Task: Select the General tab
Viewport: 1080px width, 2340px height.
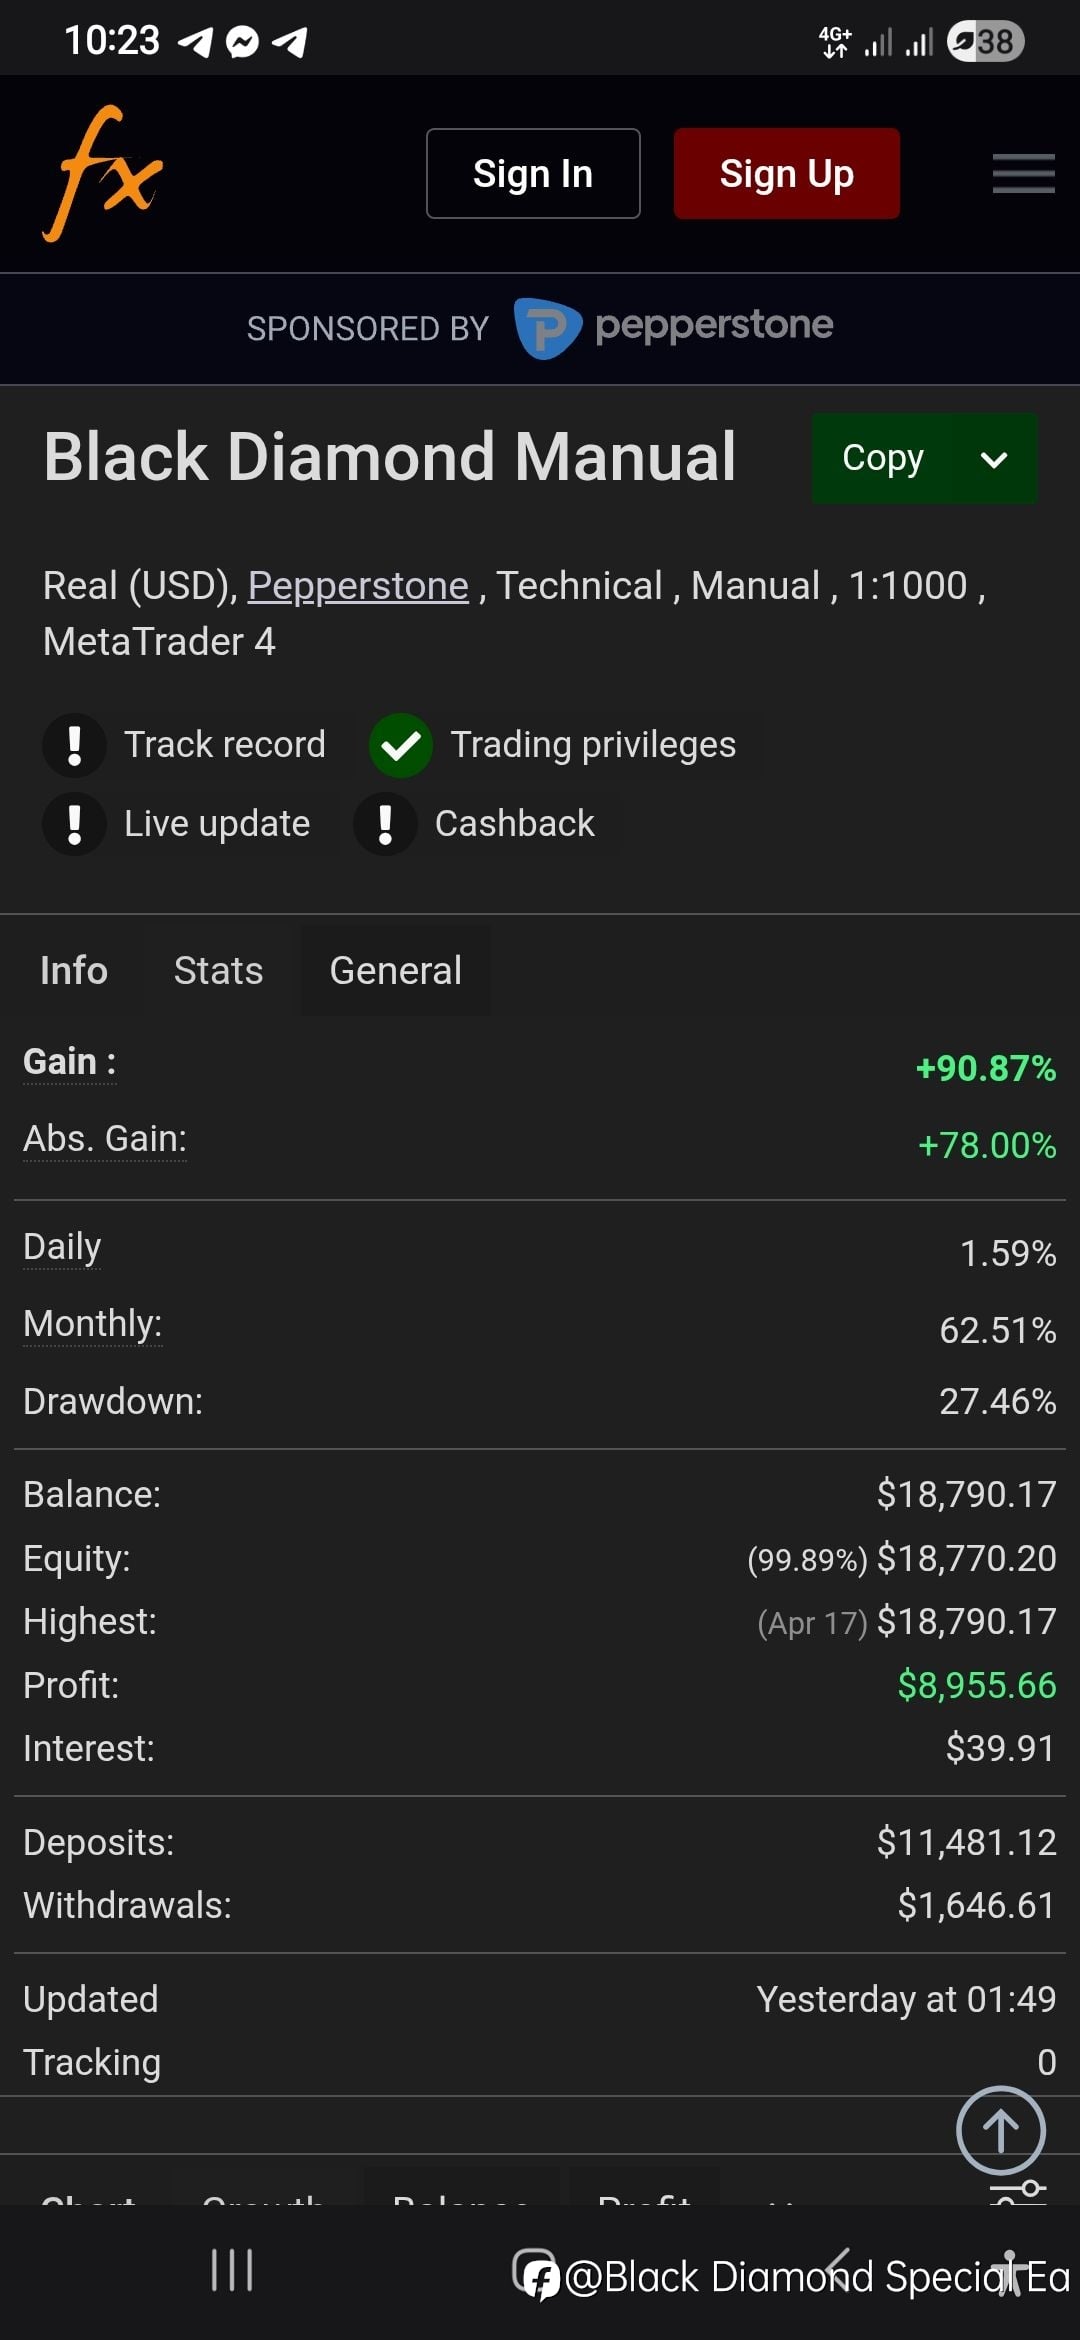Action: (396, 970)
